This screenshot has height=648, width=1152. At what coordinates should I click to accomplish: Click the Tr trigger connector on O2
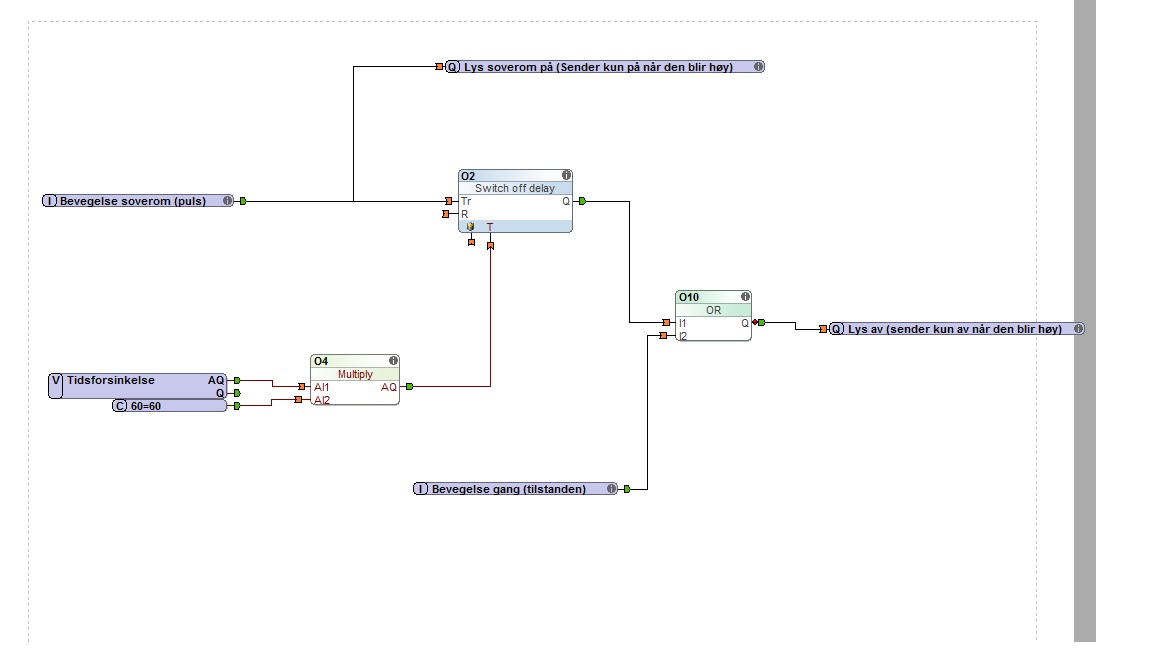point(449,201)
